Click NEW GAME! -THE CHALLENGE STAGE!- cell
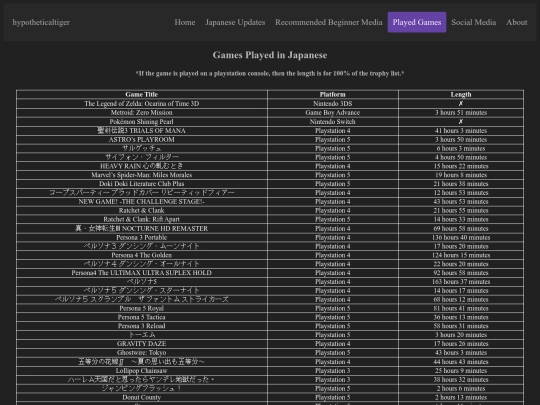 pyautogui.click(x=142, y=201)
